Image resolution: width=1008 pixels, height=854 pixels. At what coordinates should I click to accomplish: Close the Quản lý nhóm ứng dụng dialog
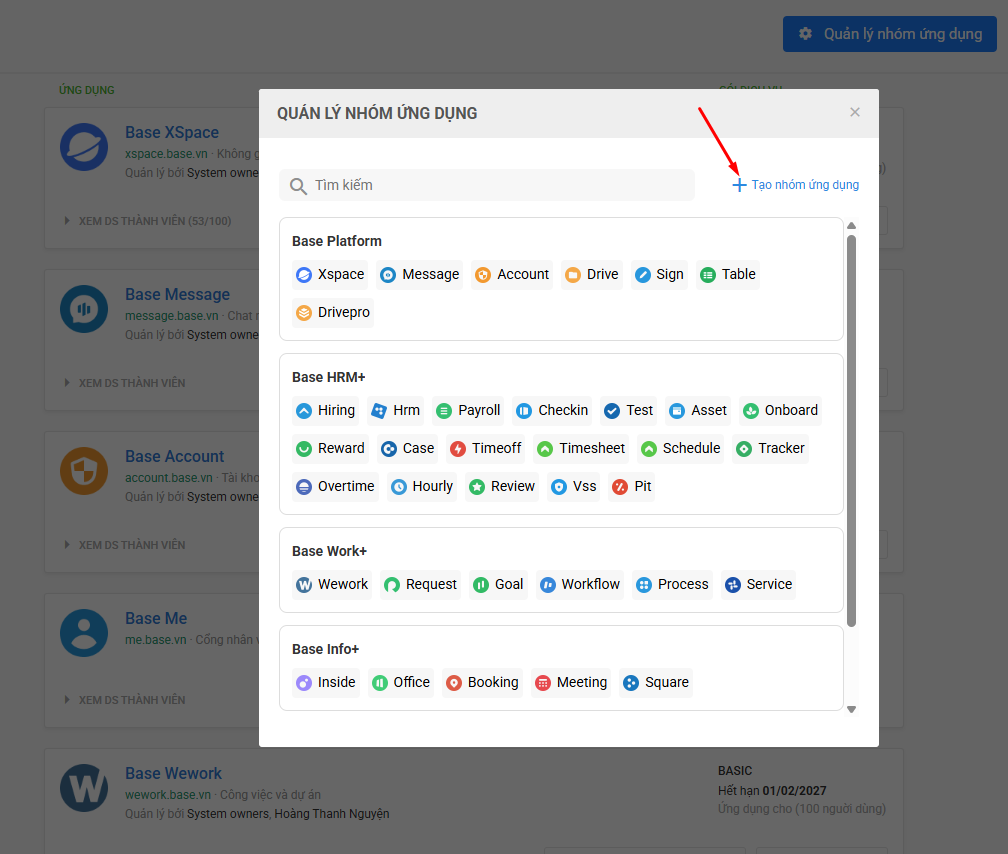click(854, 113)
